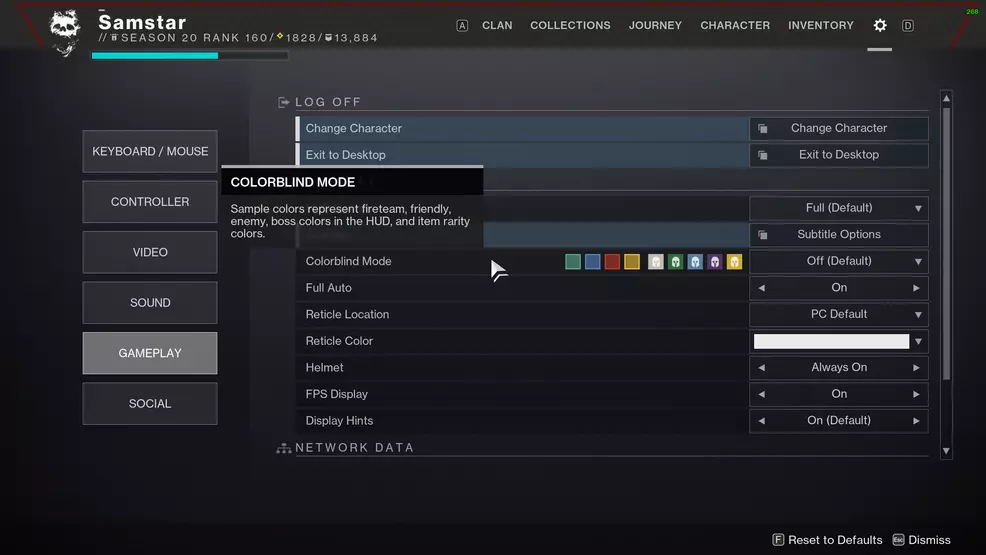The image size is (986, 555).
Task: Click the season rank progress bar
Action: click(190, 56)
